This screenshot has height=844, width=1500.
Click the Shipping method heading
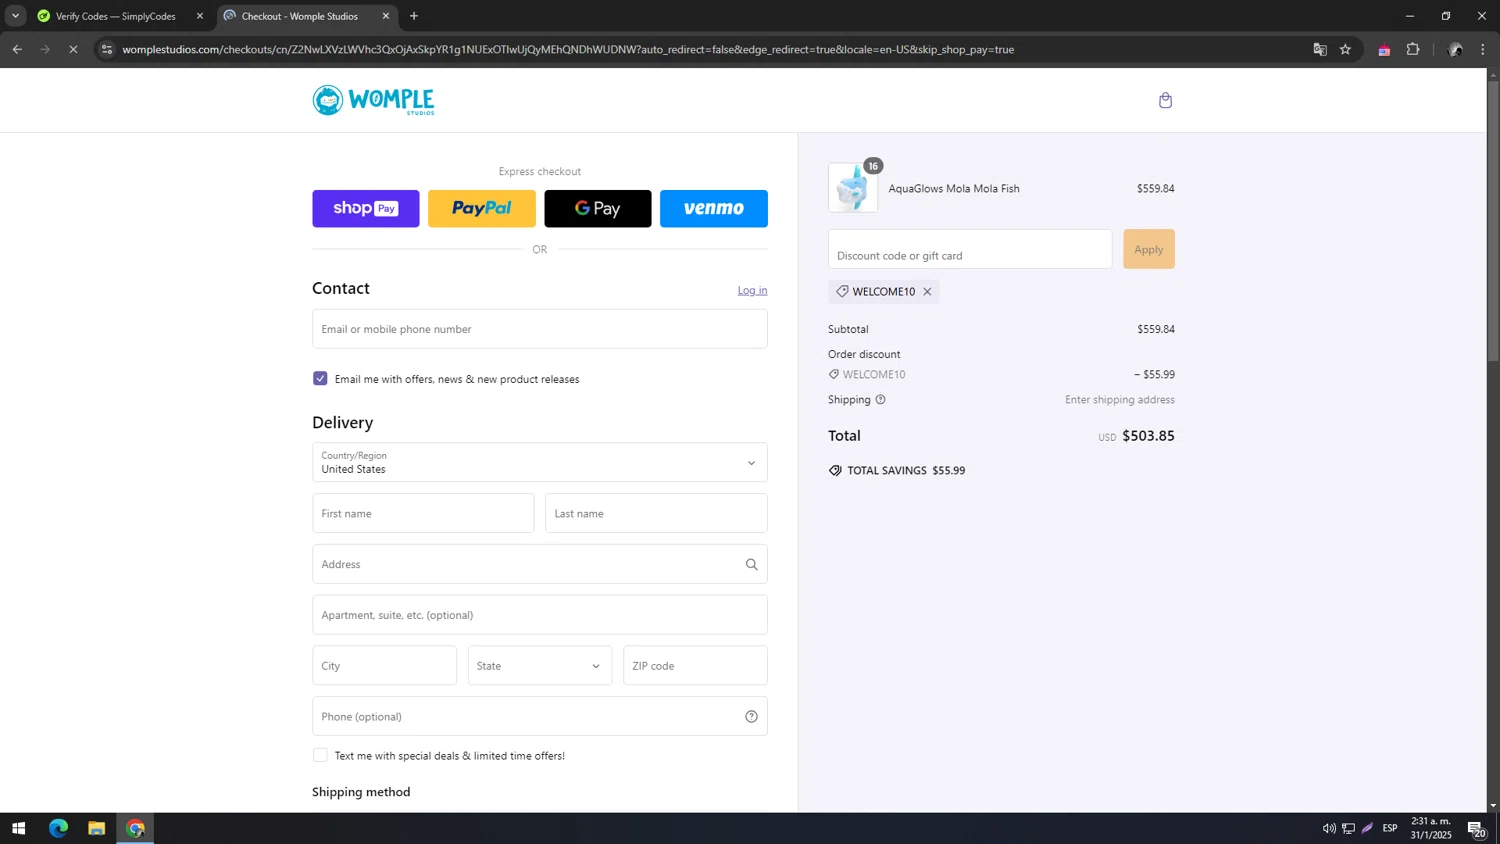coord(361,792)
